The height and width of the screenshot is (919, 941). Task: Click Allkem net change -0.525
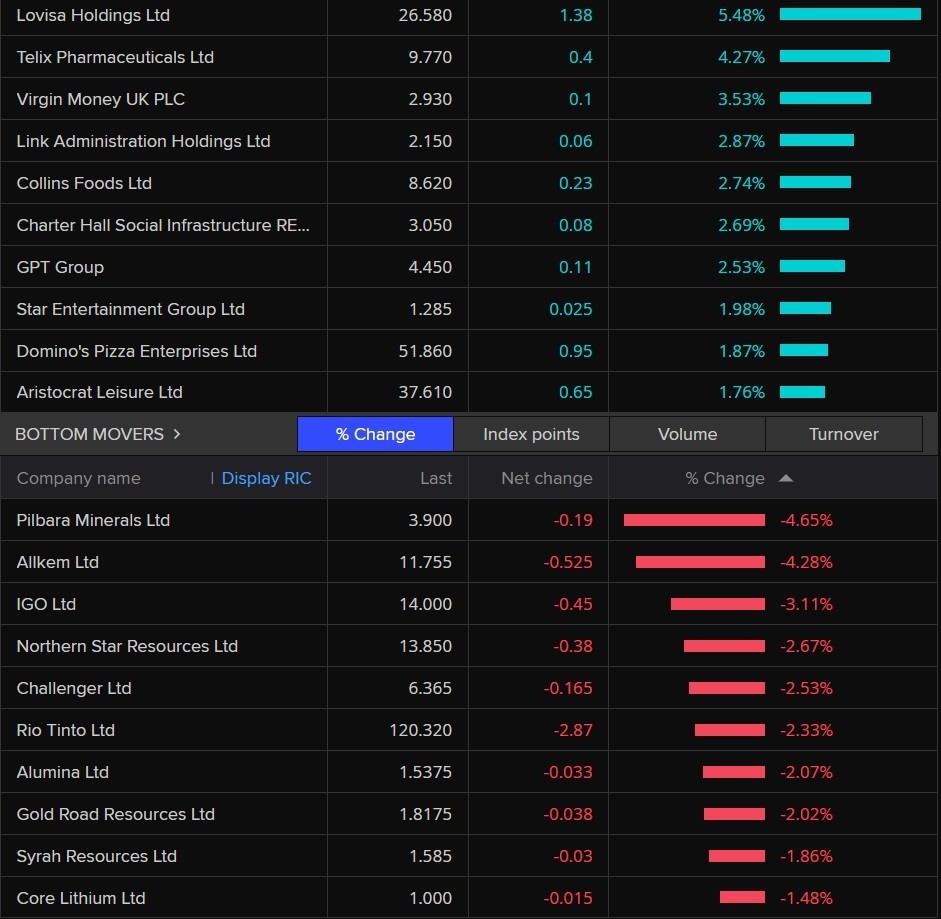click(x=568, y=562)
